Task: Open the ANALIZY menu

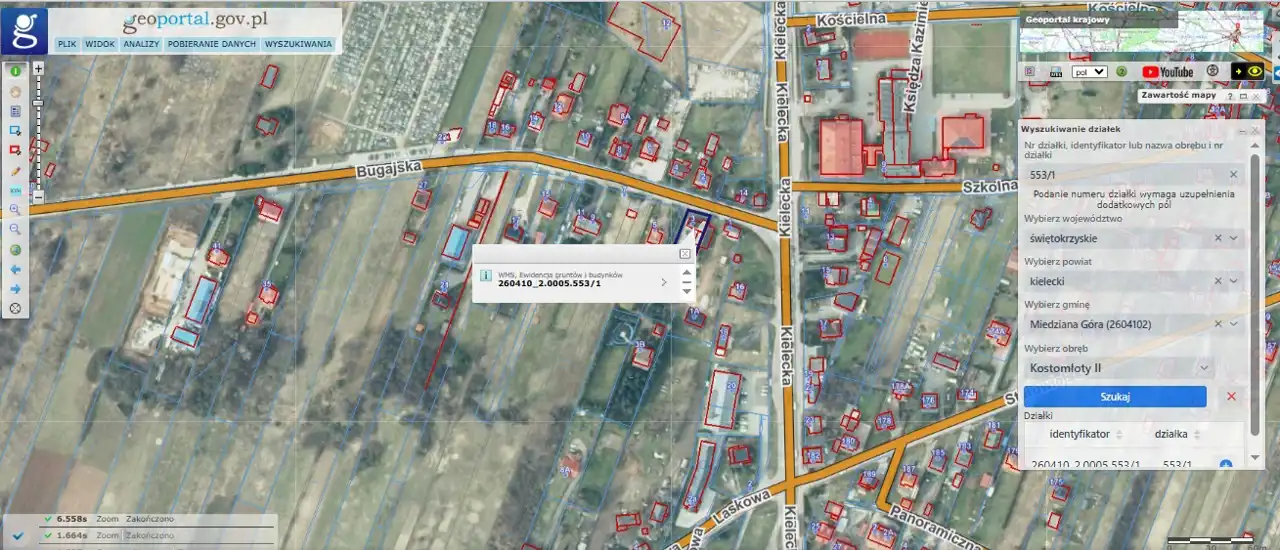Action: point(141,44)
